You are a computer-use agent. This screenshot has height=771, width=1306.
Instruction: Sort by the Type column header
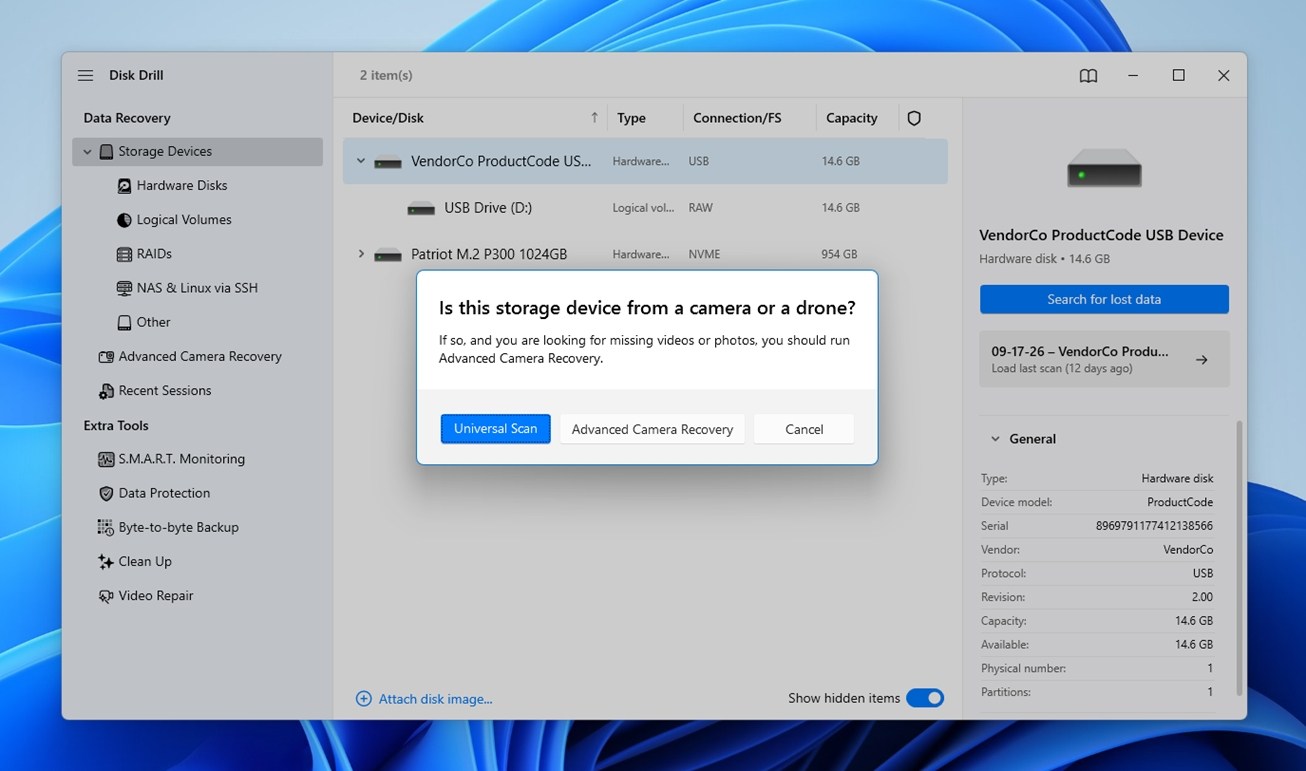[x=631, y=118]
